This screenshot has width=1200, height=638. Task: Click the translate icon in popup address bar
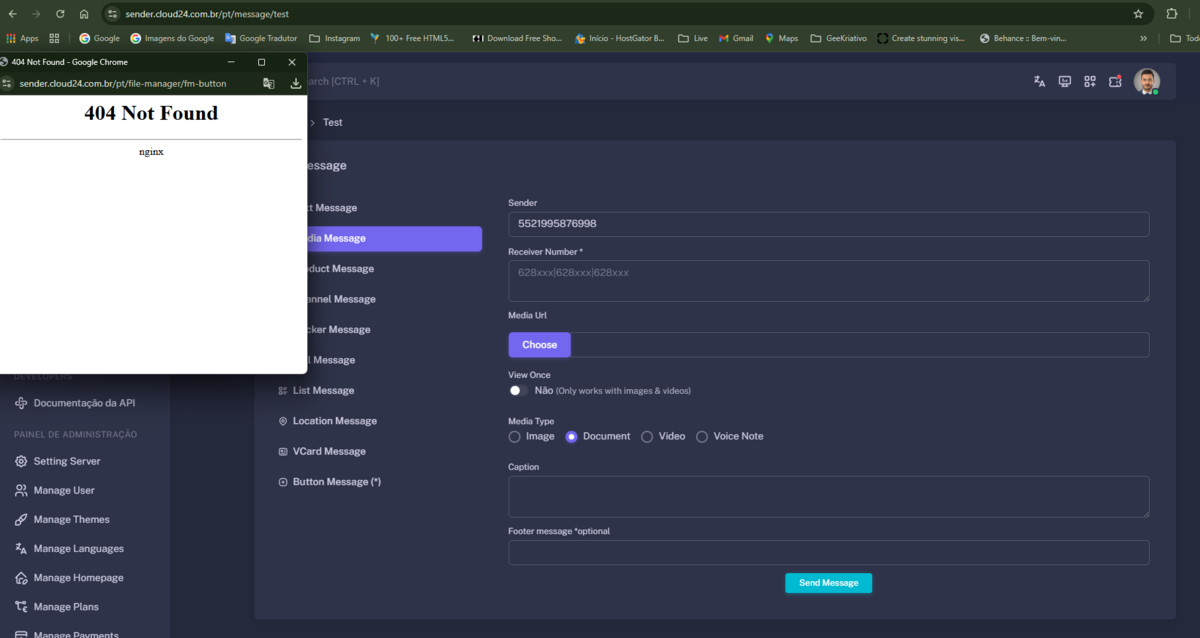269,84
